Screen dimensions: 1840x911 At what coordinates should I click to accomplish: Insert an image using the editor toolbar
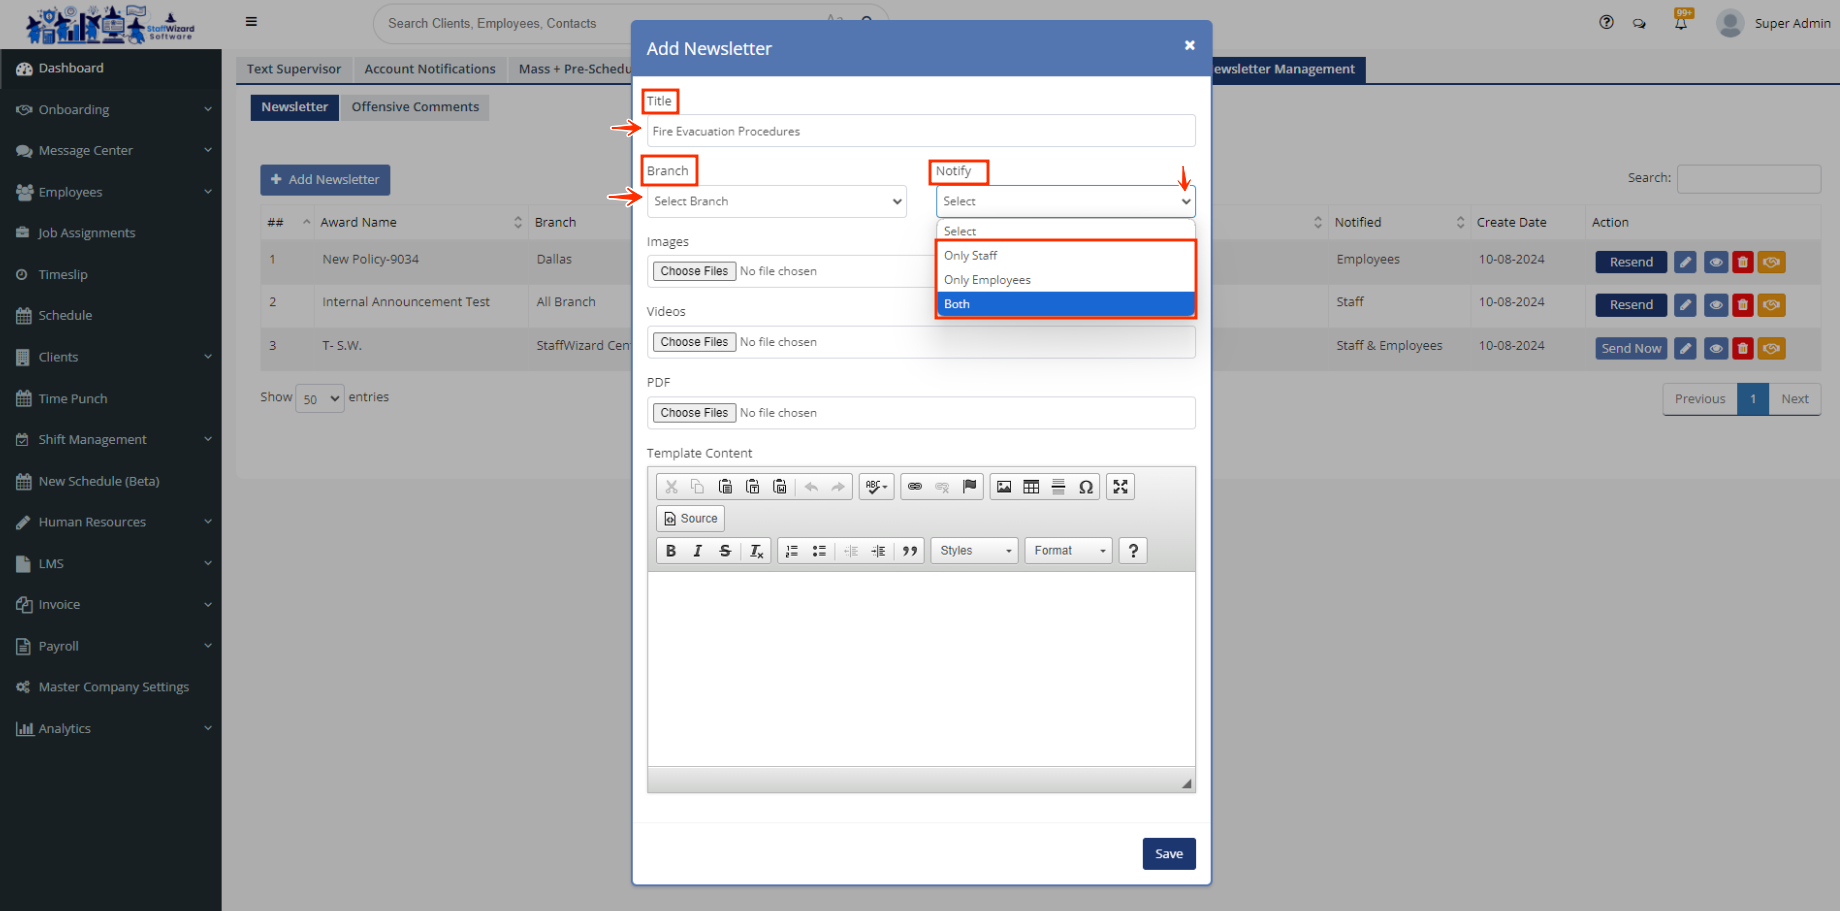tap(1004, 487)
